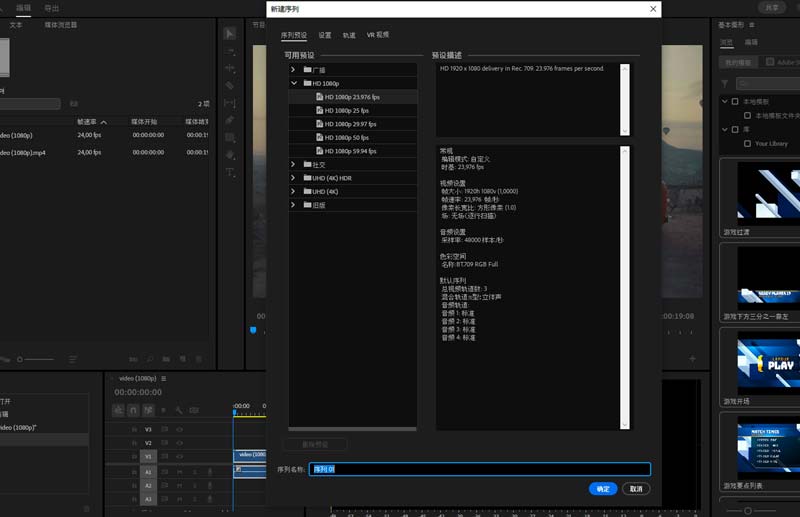This screenshot has width=800, height=517.
Task: Switch to the 设置 tab
Action: 325,35
